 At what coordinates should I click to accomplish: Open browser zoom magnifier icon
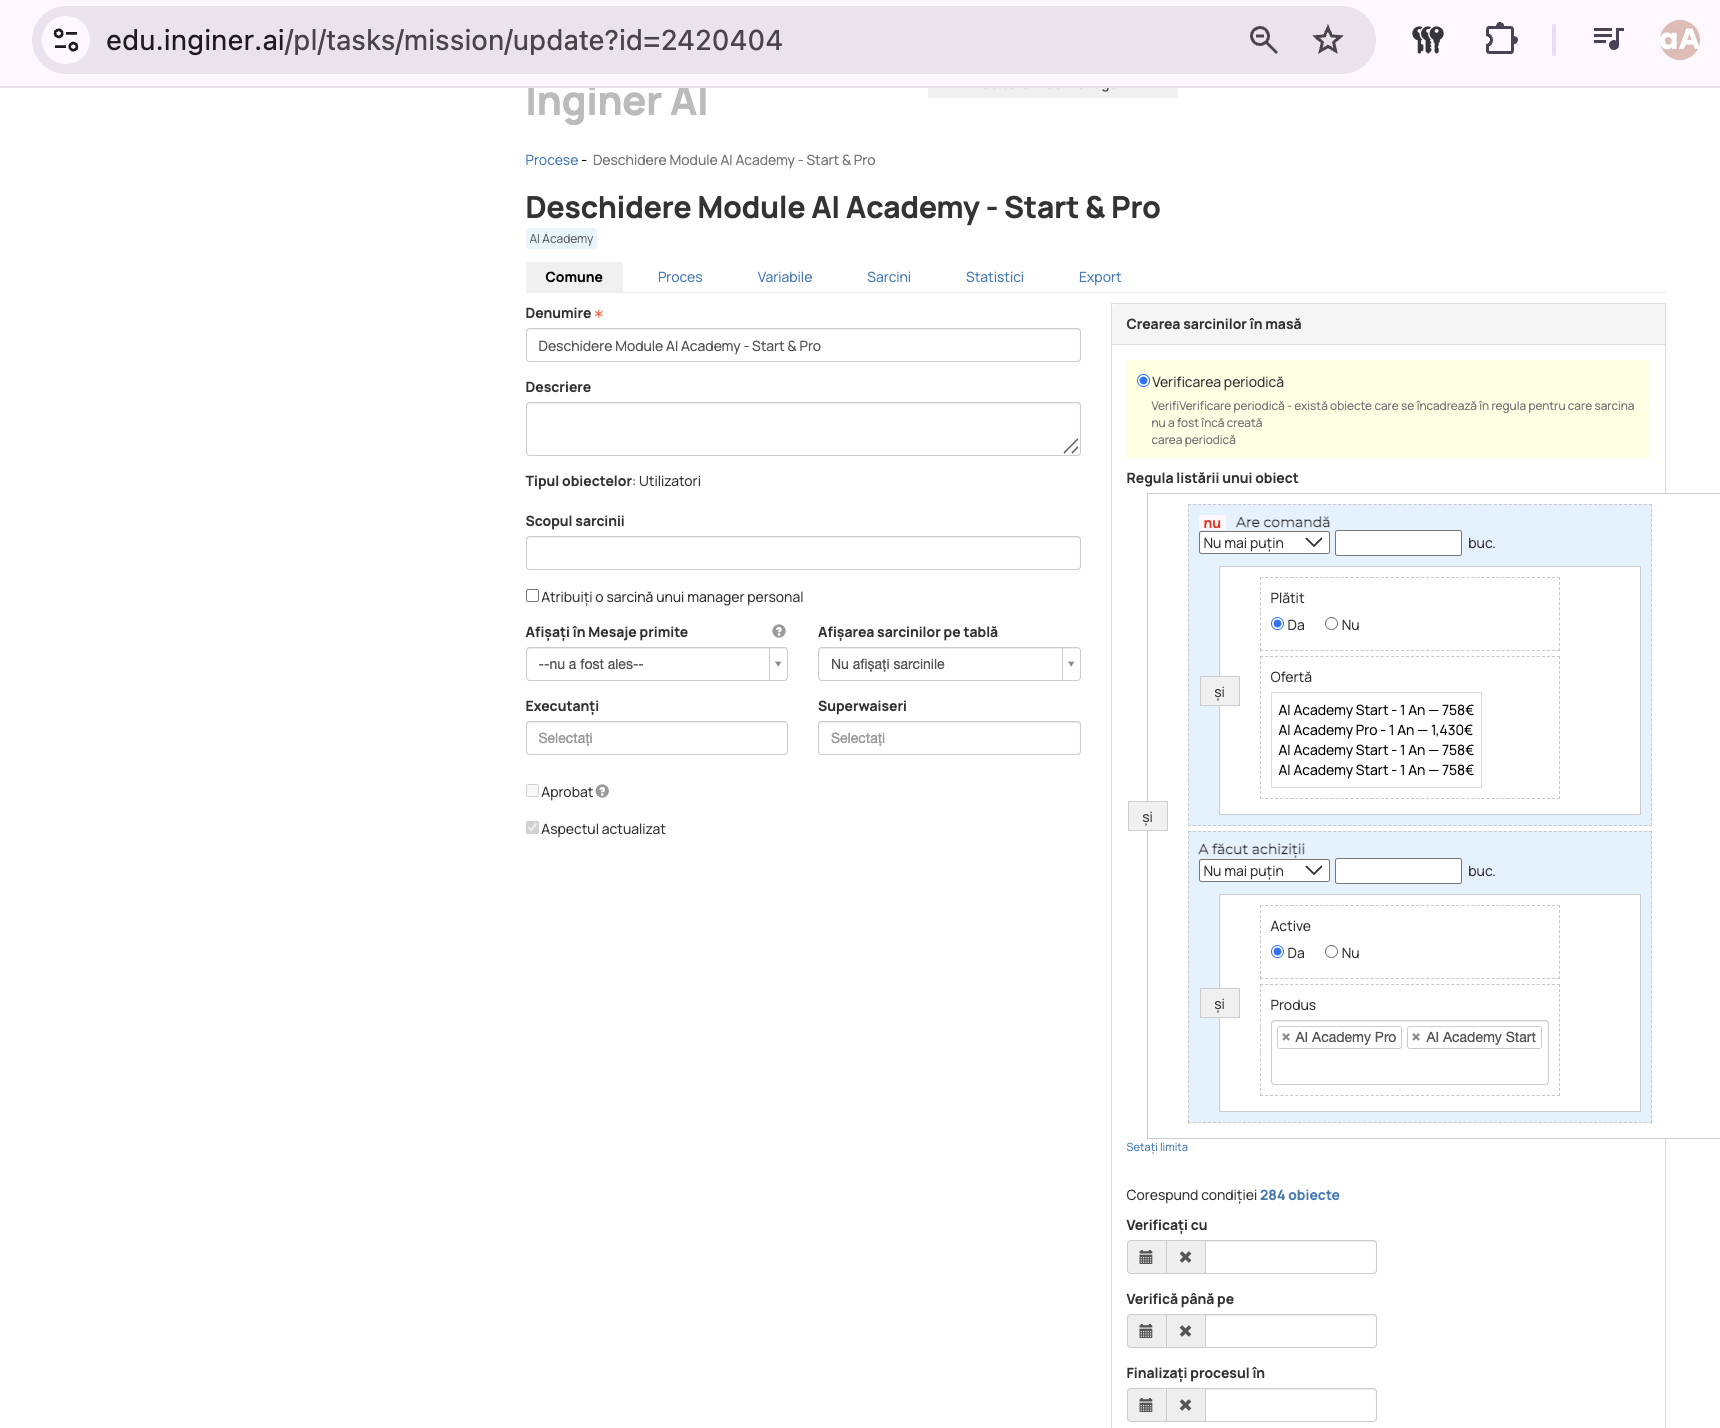click(x=1263, y=40)
